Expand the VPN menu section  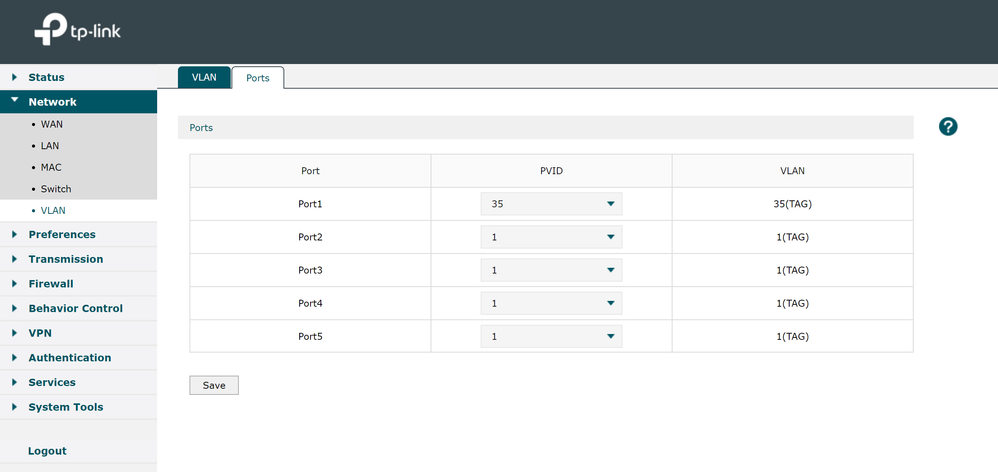[x=40, y=333]
